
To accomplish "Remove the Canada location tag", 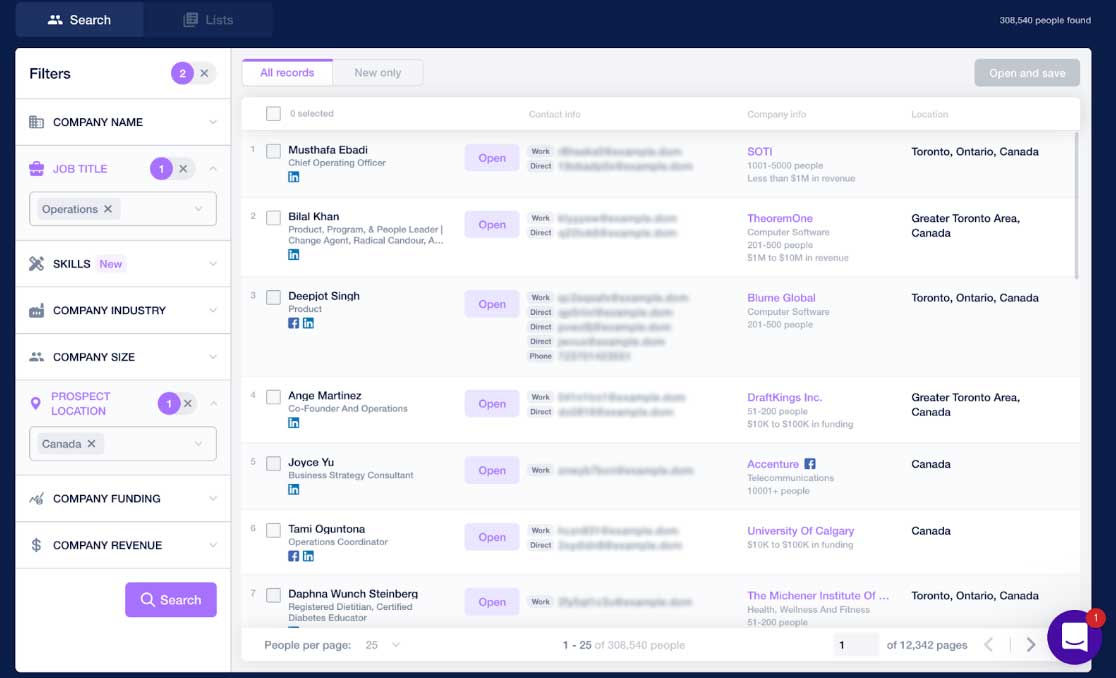I will pyautogui.click(x=92, y=444).
